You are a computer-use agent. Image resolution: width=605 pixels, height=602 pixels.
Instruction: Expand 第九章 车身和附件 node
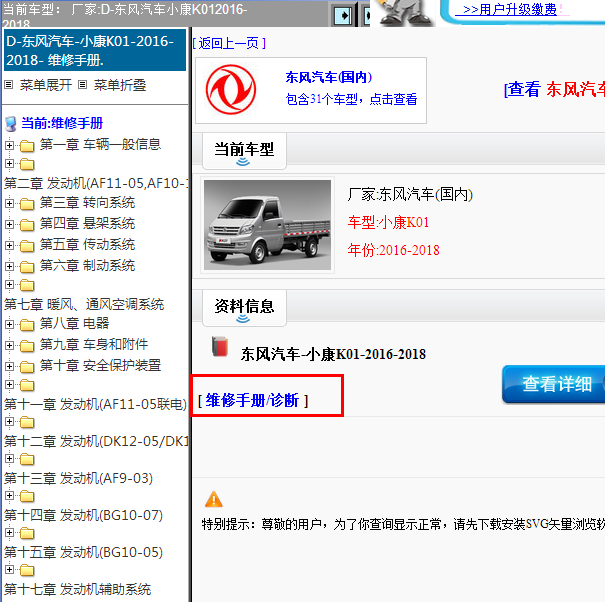pos(10,345)
